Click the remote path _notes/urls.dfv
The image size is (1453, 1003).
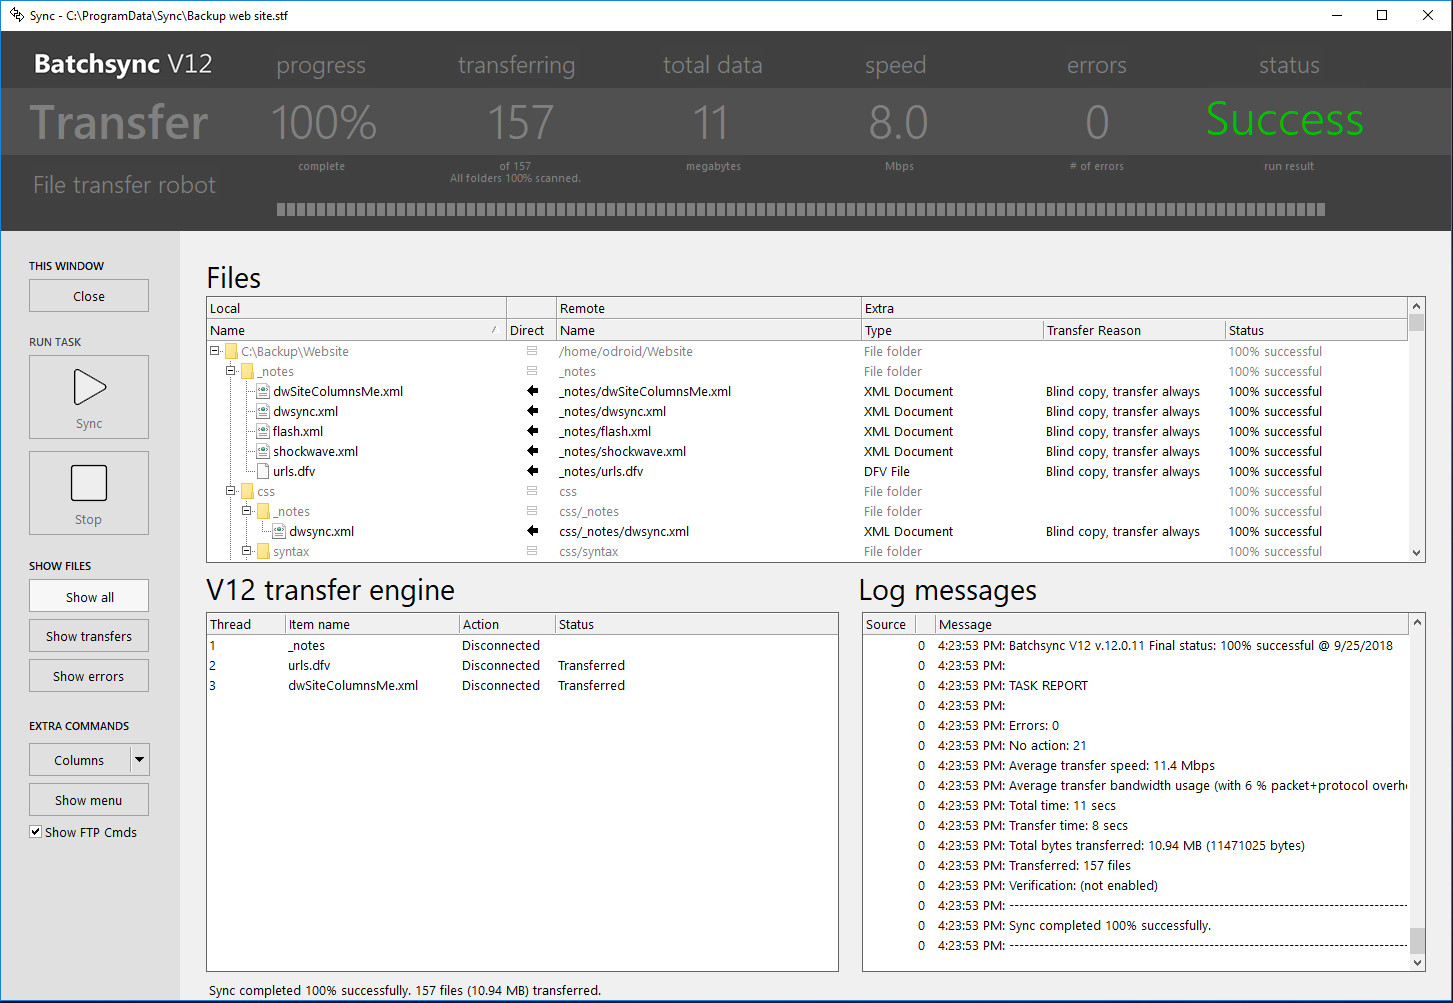[601, 471]
